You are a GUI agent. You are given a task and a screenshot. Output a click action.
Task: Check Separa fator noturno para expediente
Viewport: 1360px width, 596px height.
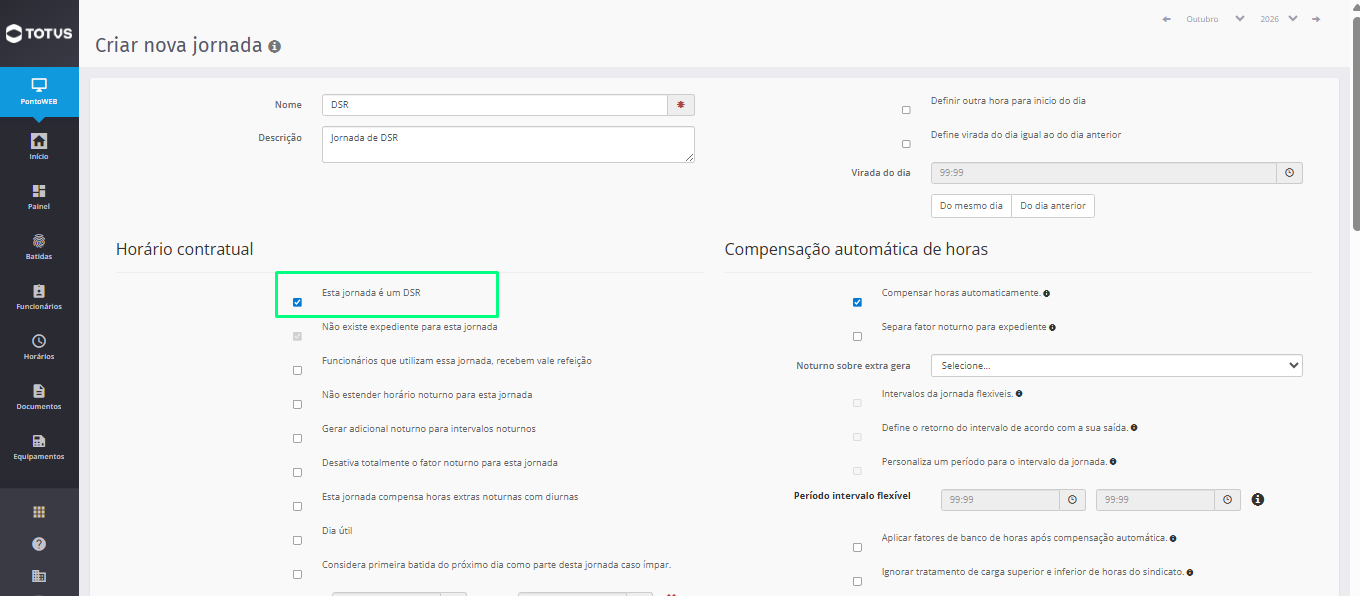click(x=857, y=336)
